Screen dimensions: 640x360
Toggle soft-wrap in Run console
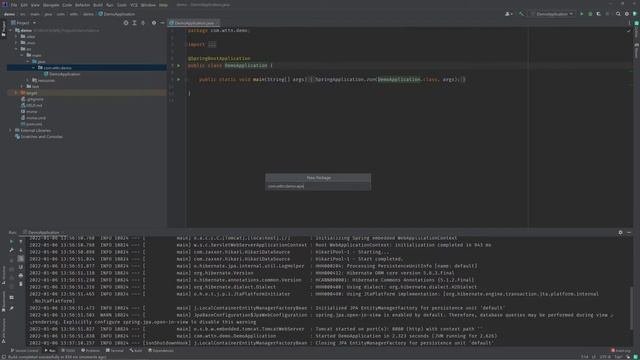coord(21,258)
